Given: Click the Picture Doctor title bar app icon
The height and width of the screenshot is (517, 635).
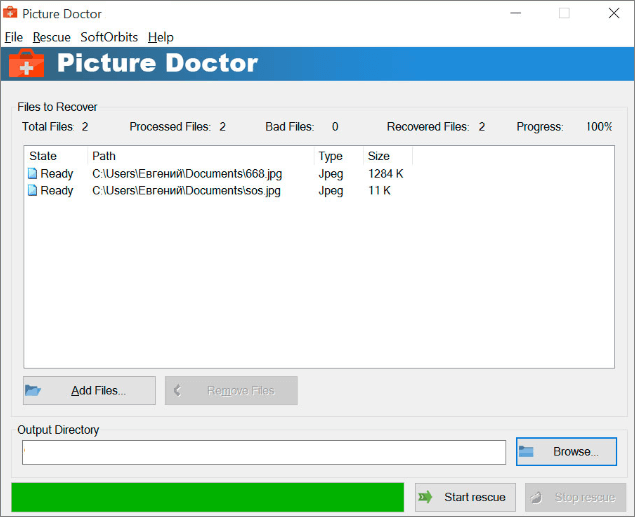Looking at the screenshot, I should click(11, 13).
